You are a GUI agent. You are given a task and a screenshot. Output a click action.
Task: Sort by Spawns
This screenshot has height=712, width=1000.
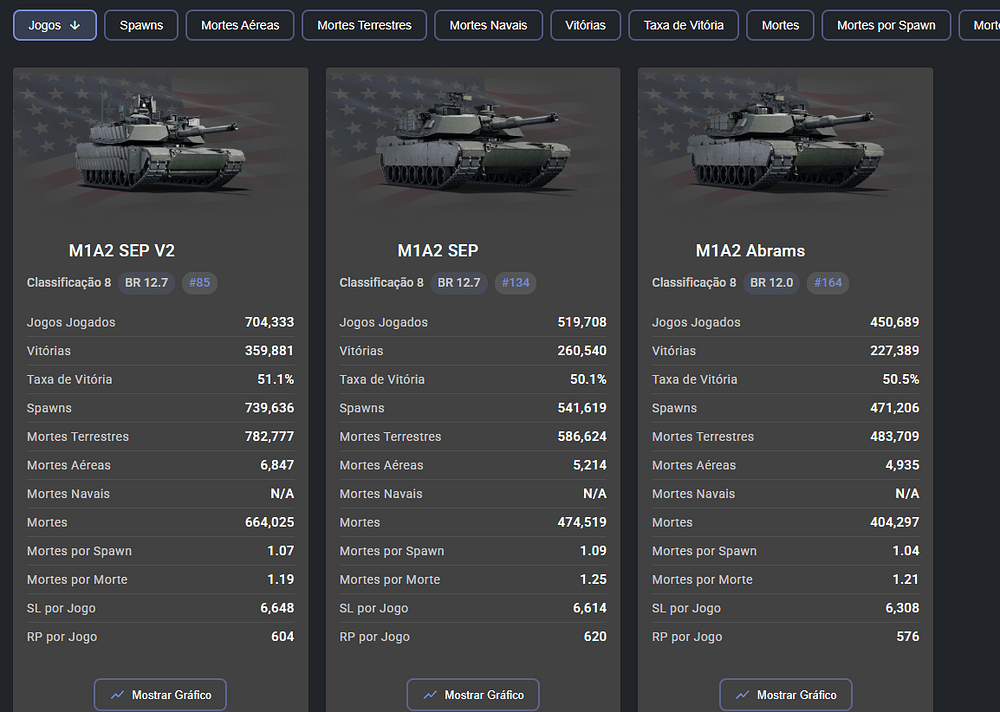click(x=141, y=25)
